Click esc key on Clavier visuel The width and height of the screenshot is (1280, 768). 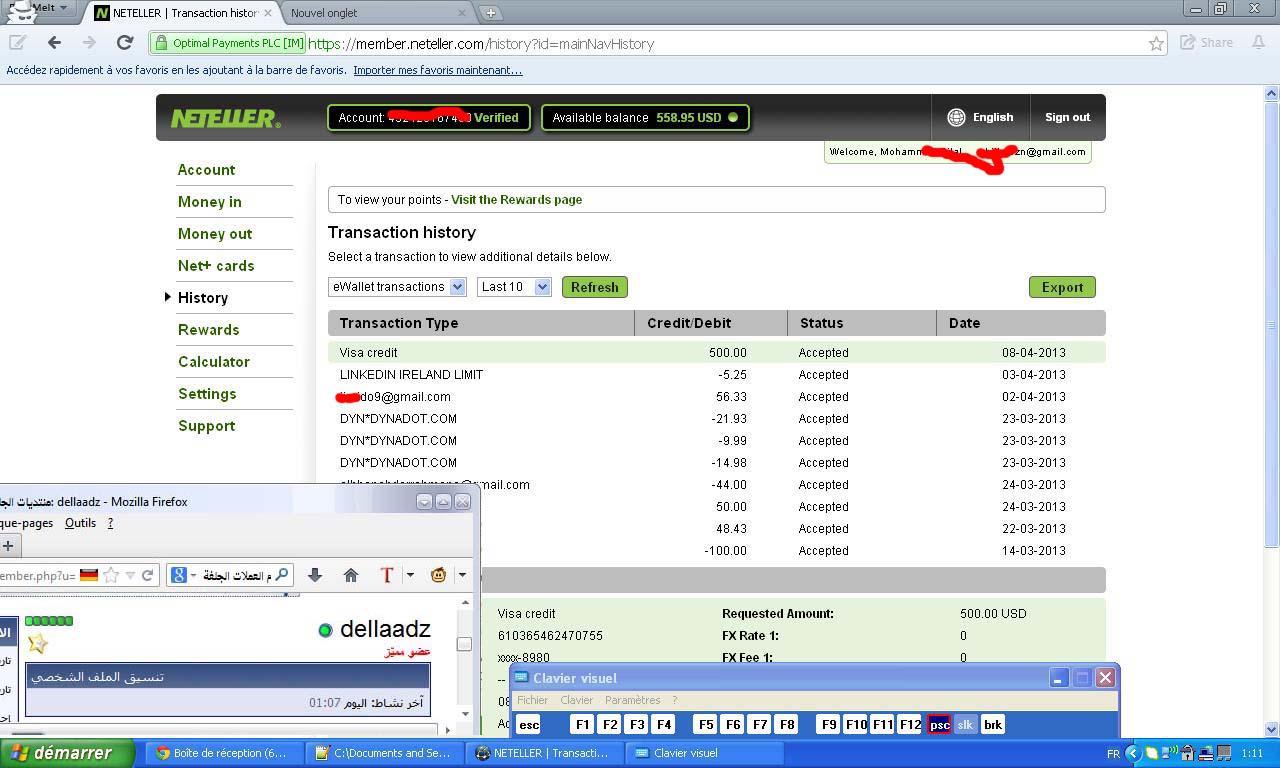(x=529, y=725)
